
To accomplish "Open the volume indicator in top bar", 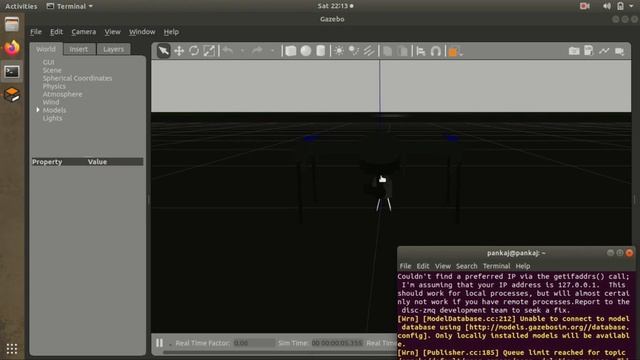I will point(607,6).
